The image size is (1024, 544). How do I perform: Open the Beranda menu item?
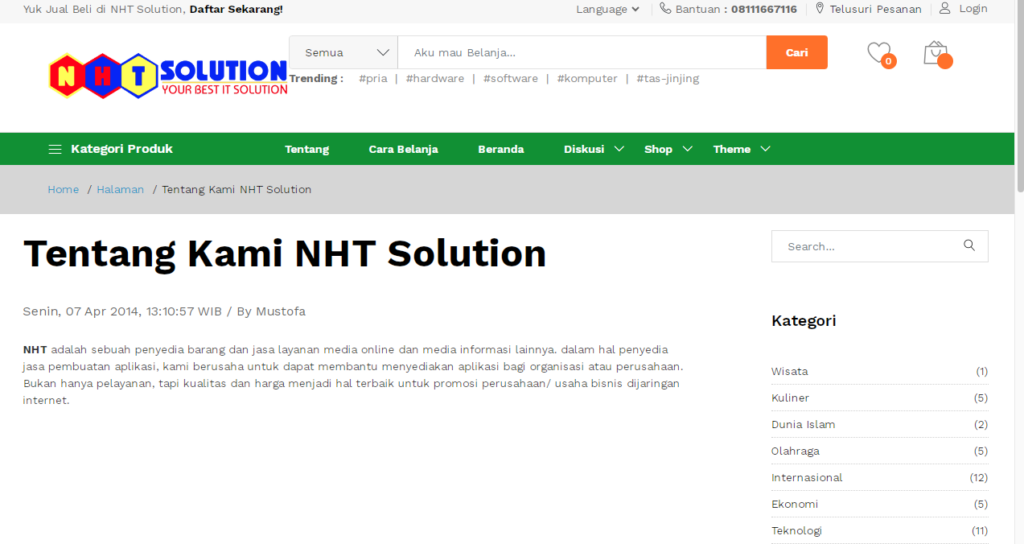(501, 149)
